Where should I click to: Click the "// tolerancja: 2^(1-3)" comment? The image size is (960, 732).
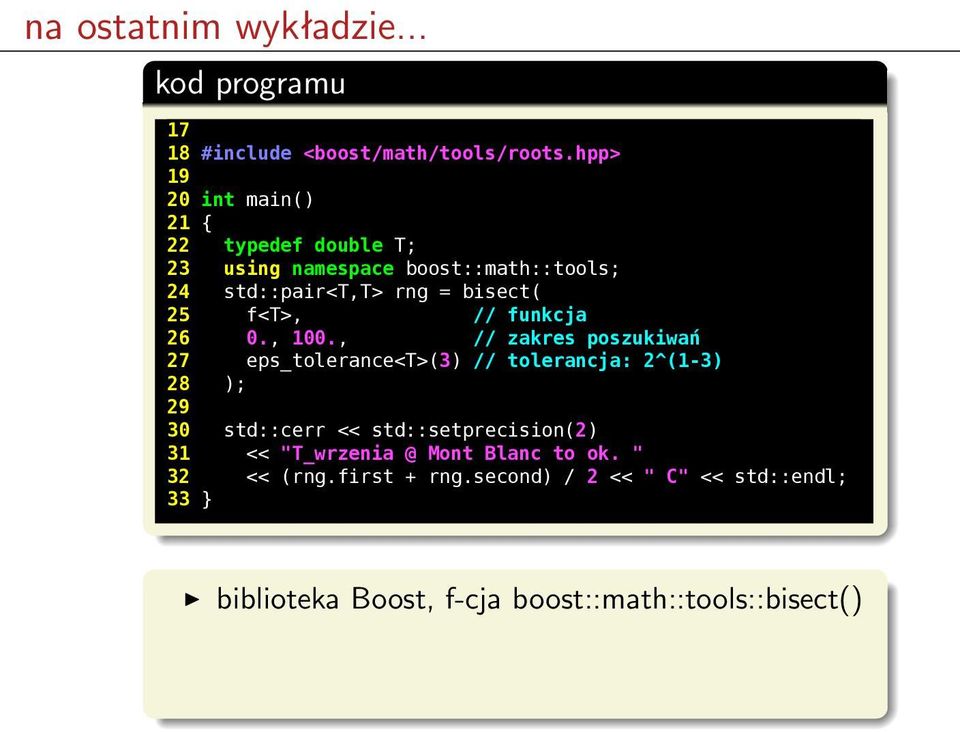598,360
